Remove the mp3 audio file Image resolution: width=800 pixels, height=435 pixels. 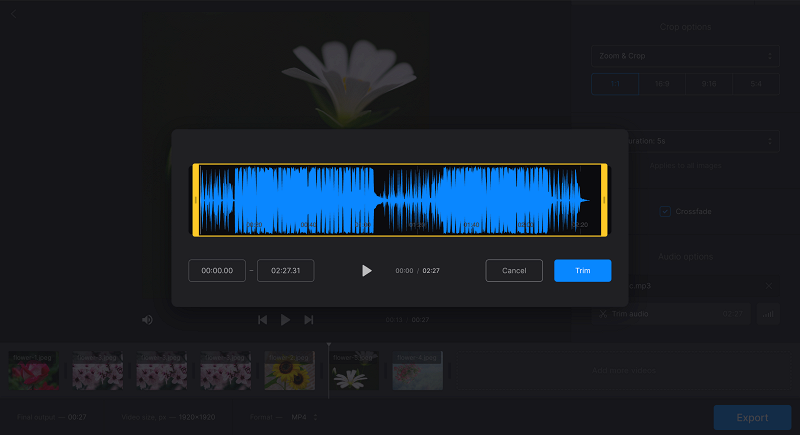pyautogui.click(x=768, y=286)
